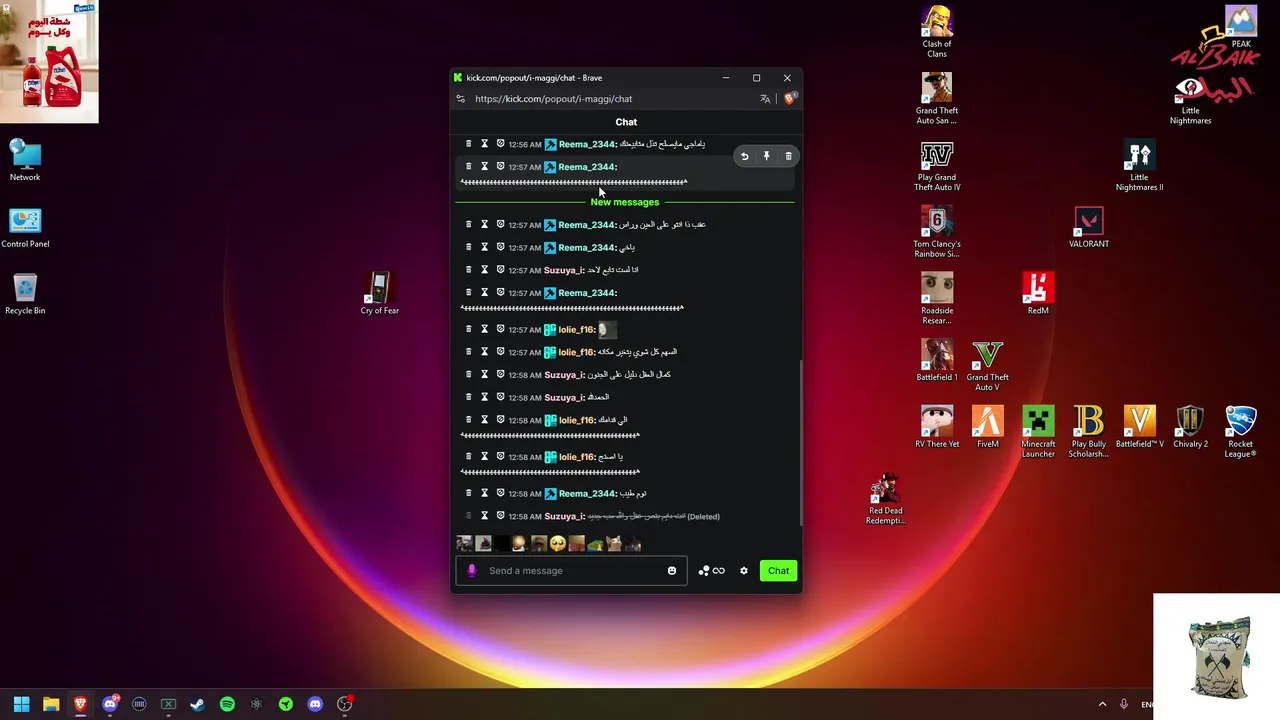Ban Reema_2344 via shield on 12:58 AM row
This screenshot has width=1280, height=720.
click(500, 493)
